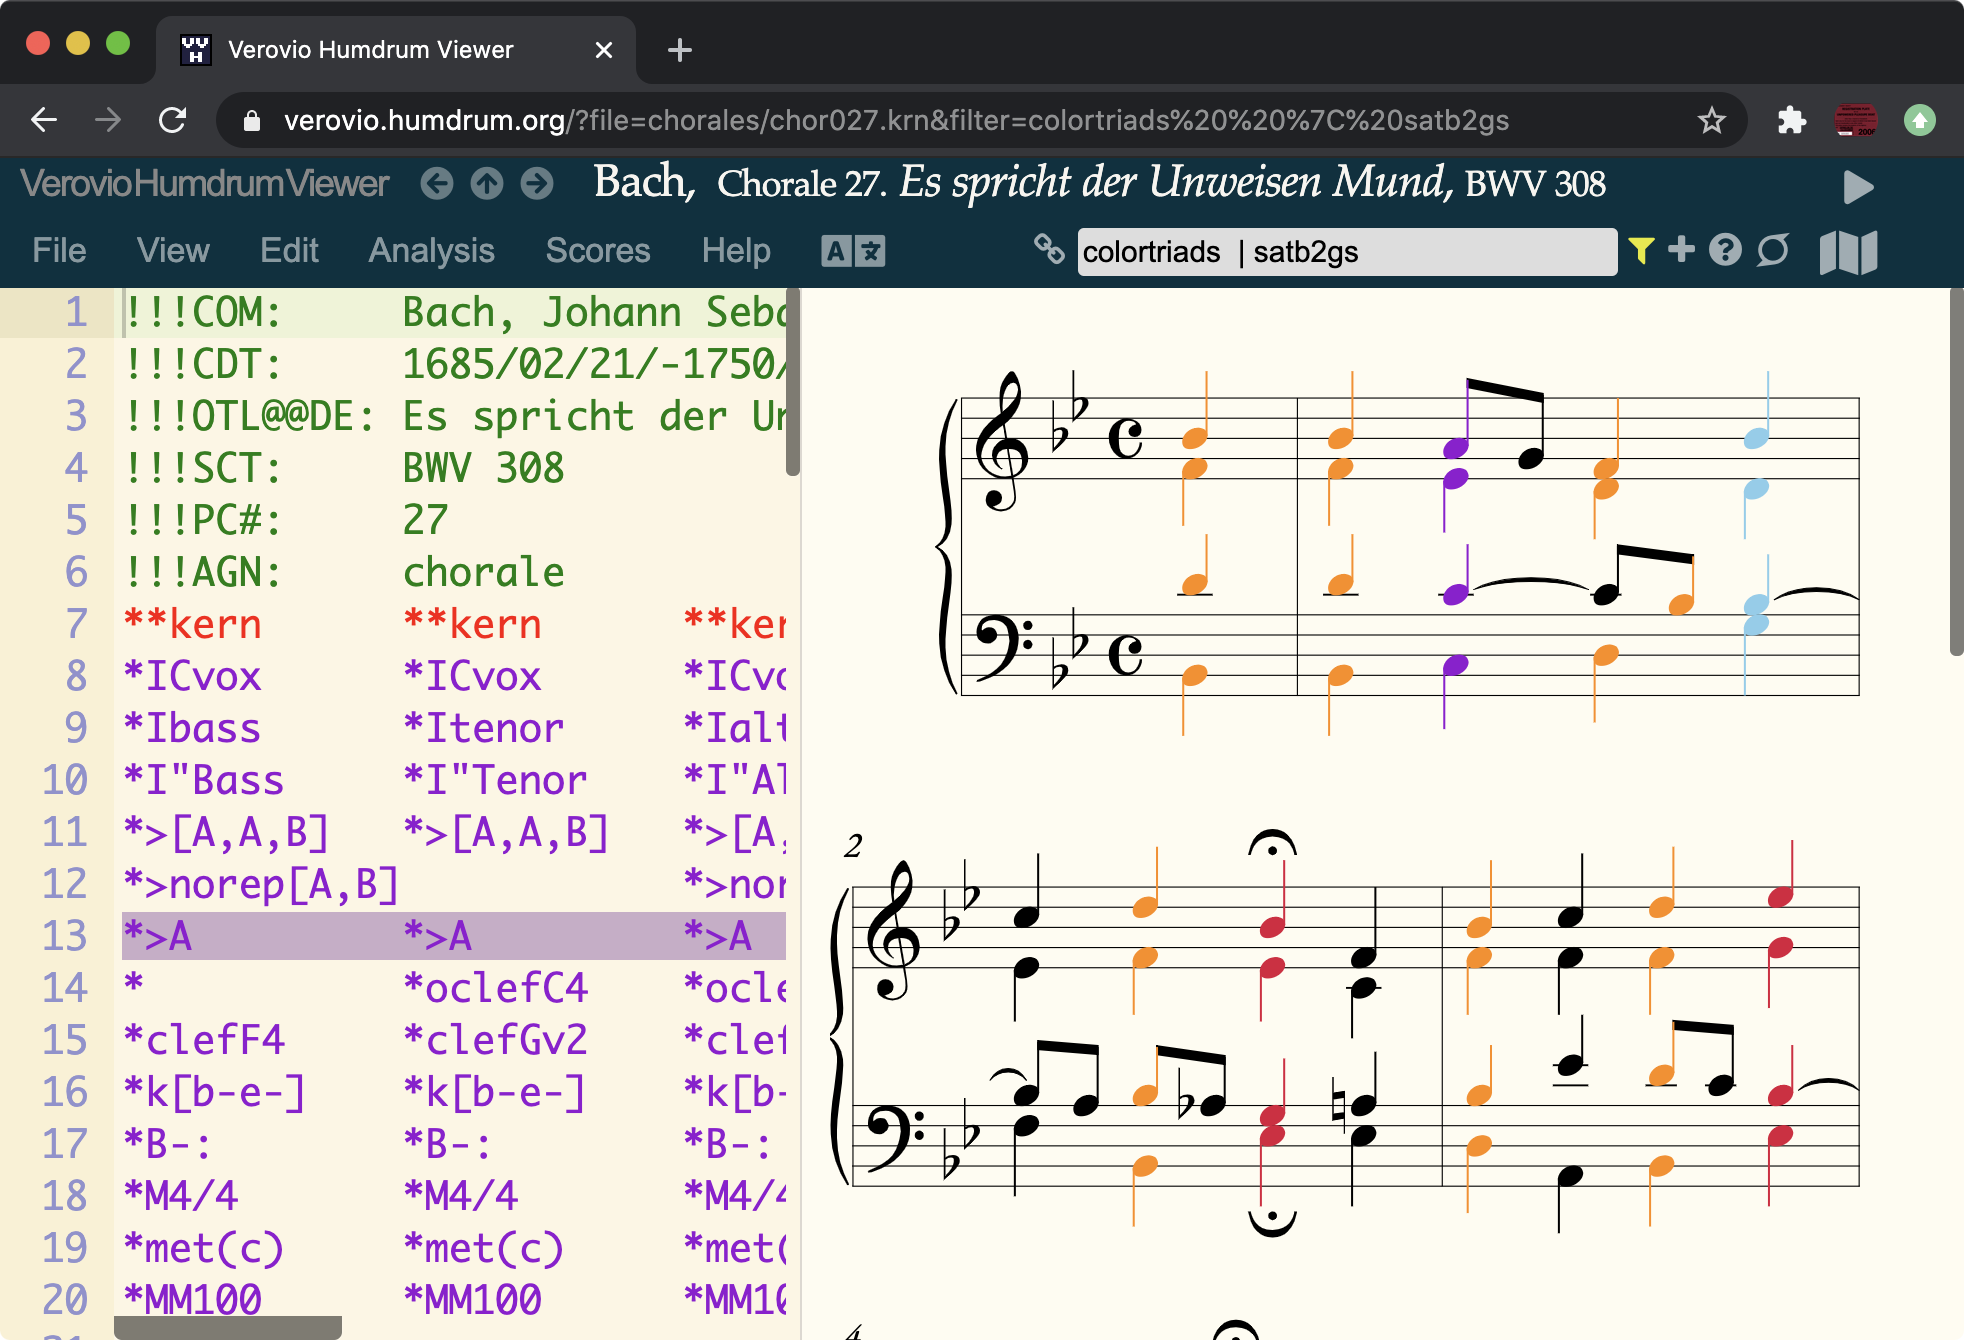Go to previous chorale with left arrow circle
This screenshot has height=1340, width=1964.
[437, 184]
